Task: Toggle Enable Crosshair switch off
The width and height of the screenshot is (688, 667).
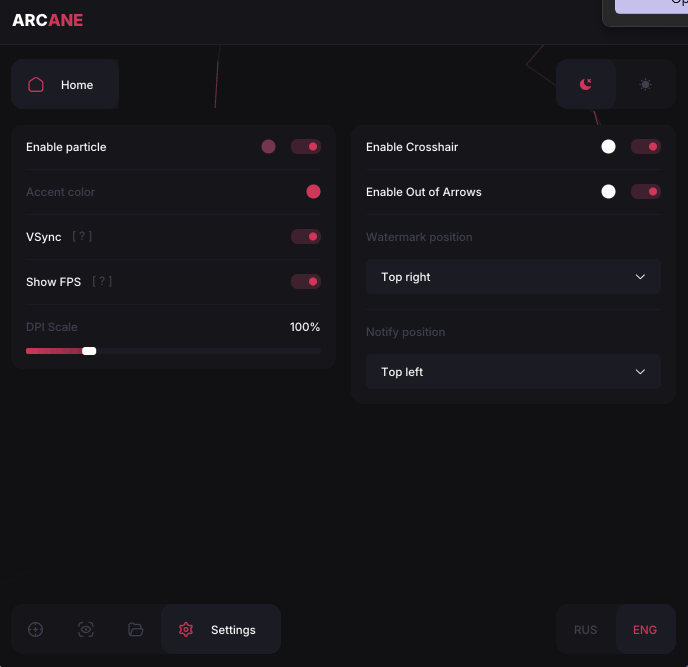Action: coord(645,147)
